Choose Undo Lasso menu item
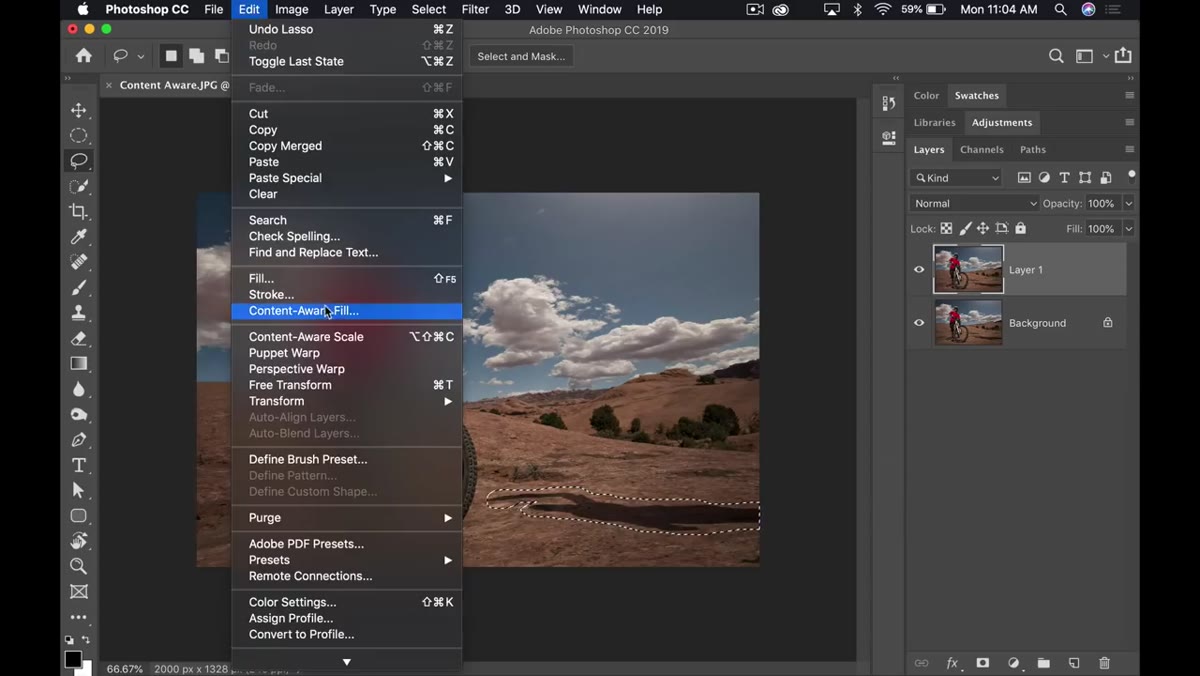Screen dimensions: 1200x676 (346, 29)
